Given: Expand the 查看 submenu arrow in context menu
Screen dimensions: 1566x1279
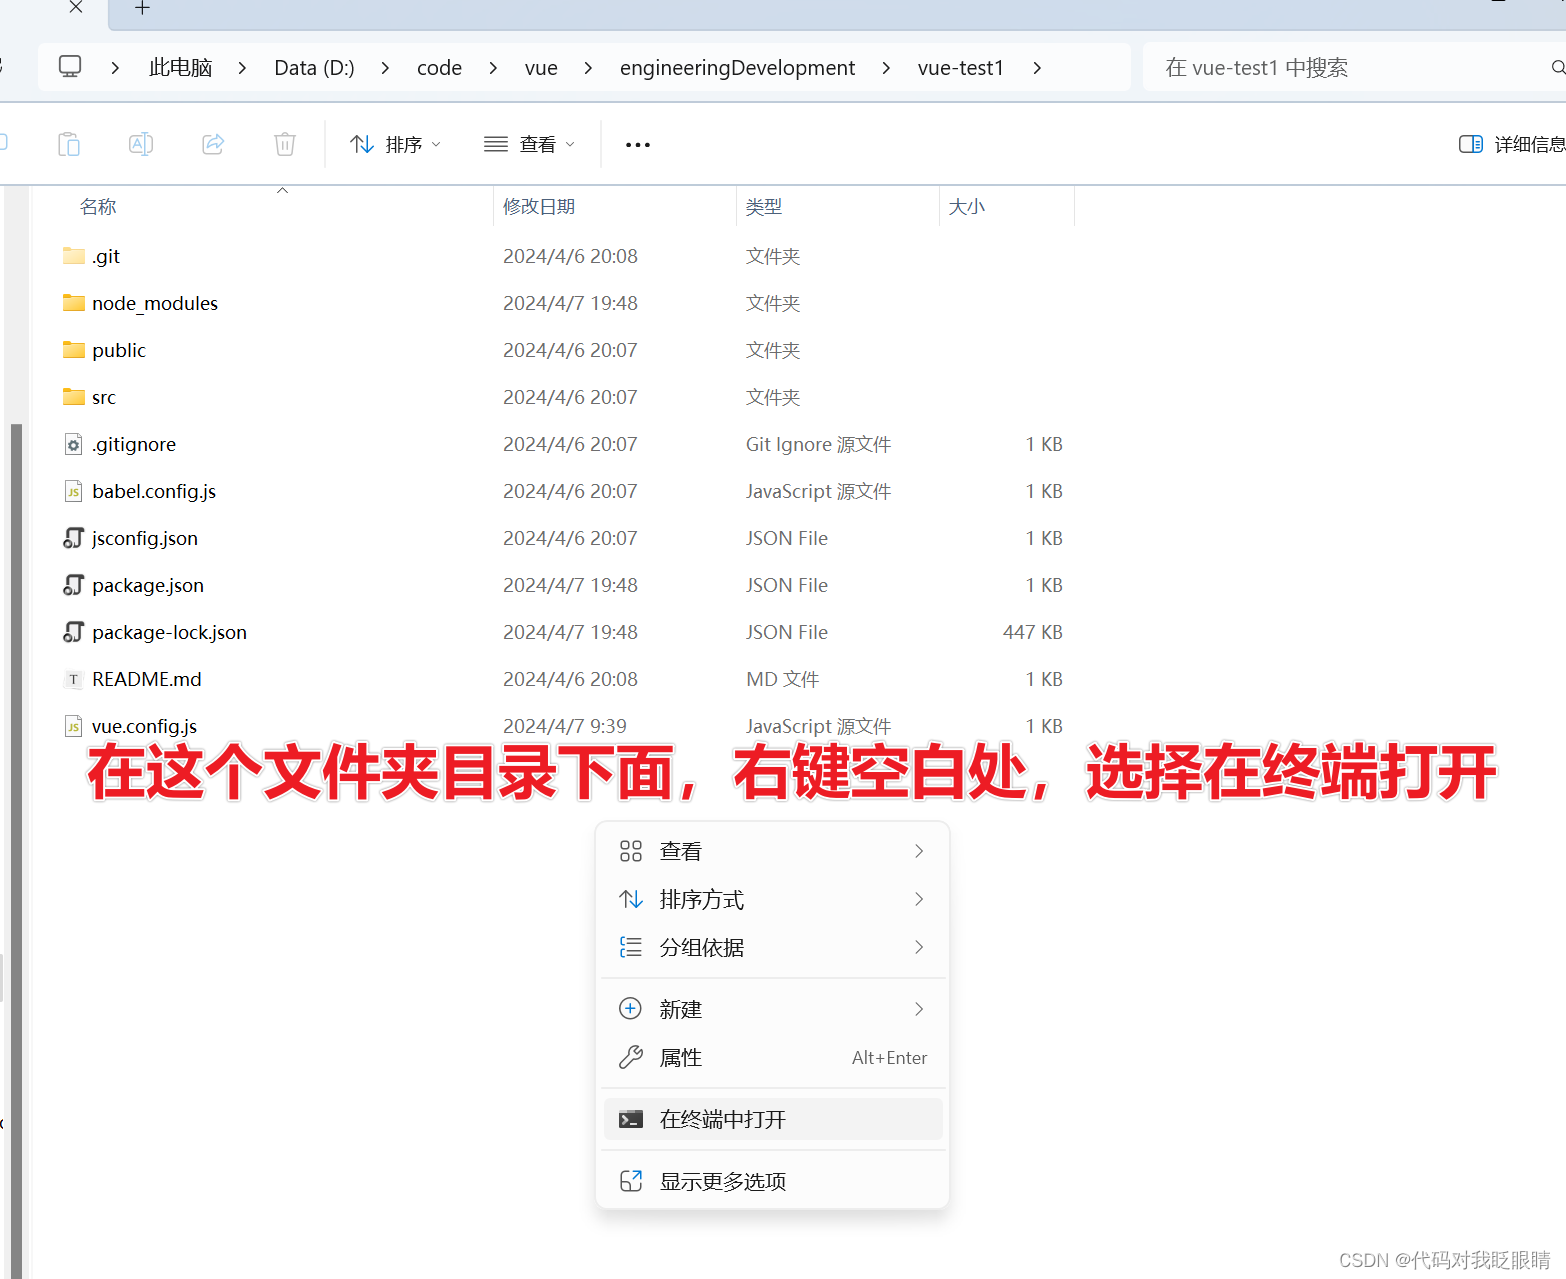Looking at the screenshot, I should pos(919,851).
